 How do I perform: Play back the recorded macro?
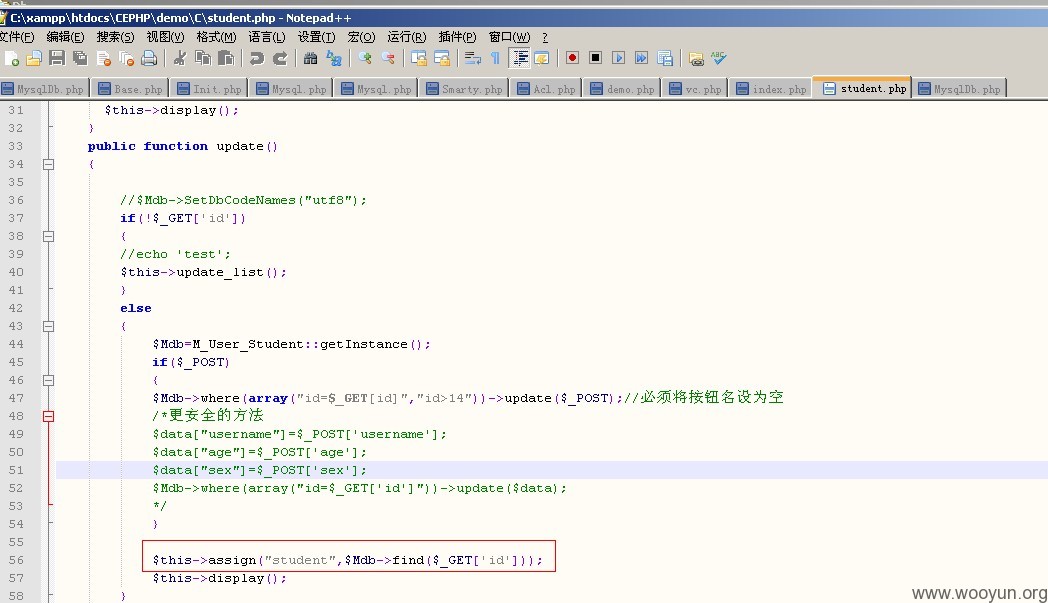618,58
